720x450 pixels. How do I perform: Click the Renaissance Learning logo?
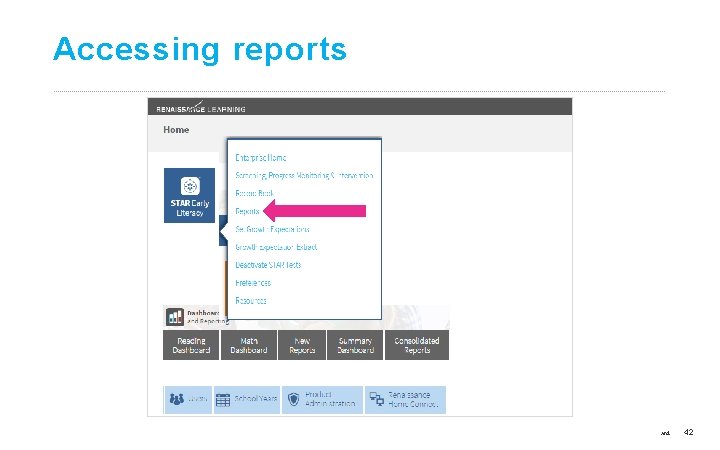click(201, 108)
